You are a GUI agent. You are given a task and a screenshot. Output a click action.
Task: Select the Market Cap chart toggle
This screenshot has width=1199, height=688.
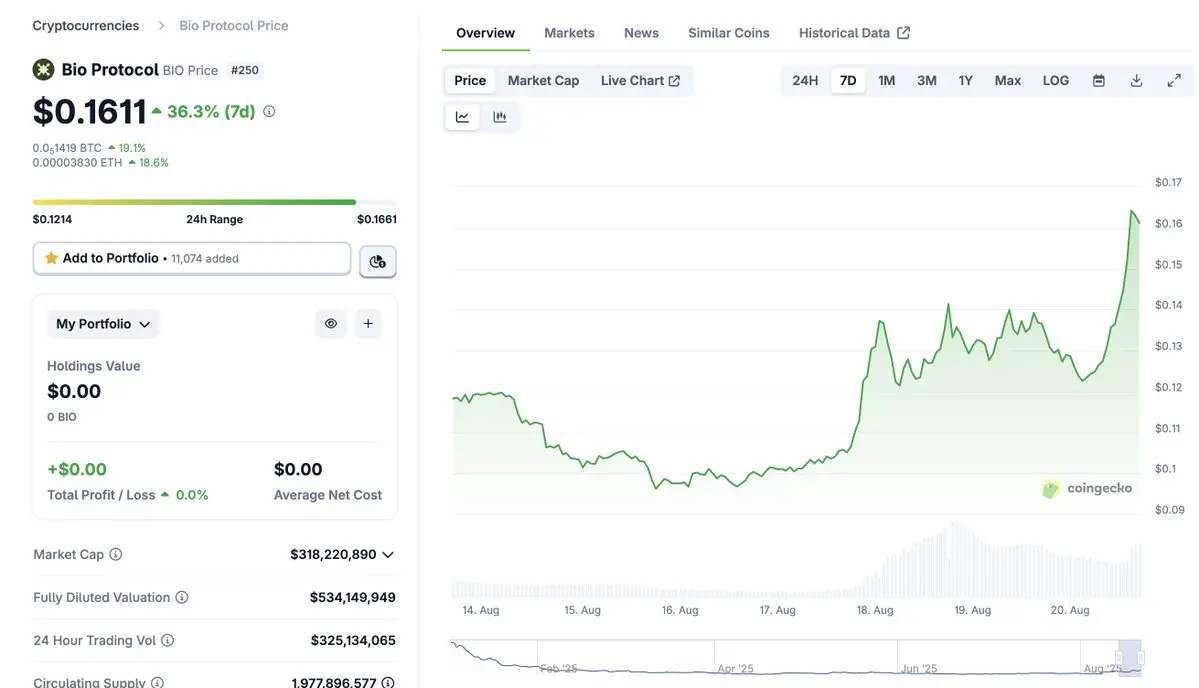(544, 80)
